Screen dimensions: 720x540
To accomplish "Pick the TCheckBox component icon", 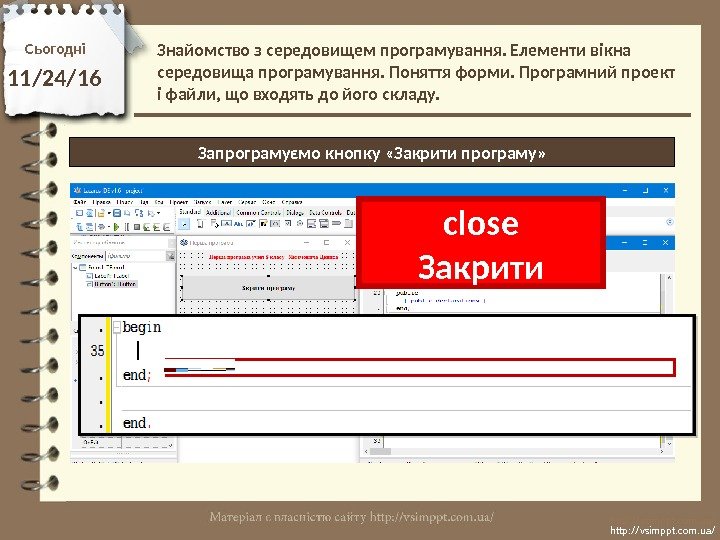I will pos(287,224).
